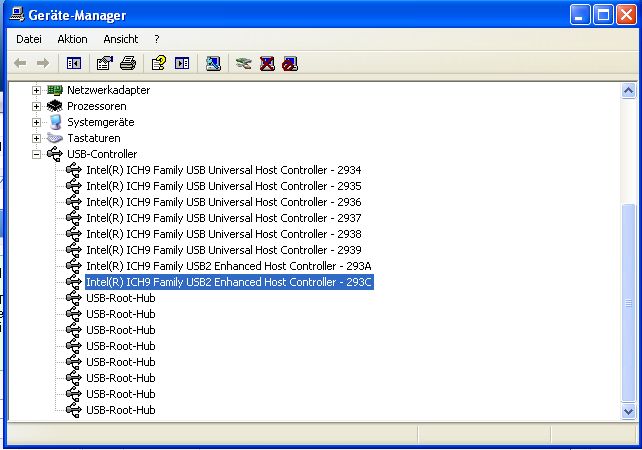Viewport: 642px width, 450px height.
Task: Minimize the Geräte-Manager window
Action: pos(580,15)
